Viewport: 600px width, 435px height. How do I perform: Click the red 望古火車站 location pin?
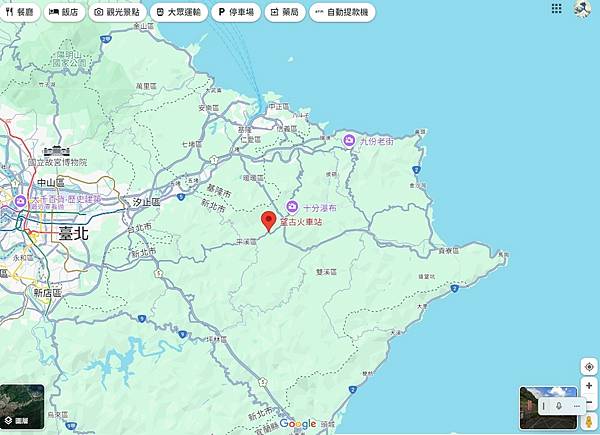click(x=269, y=222)
